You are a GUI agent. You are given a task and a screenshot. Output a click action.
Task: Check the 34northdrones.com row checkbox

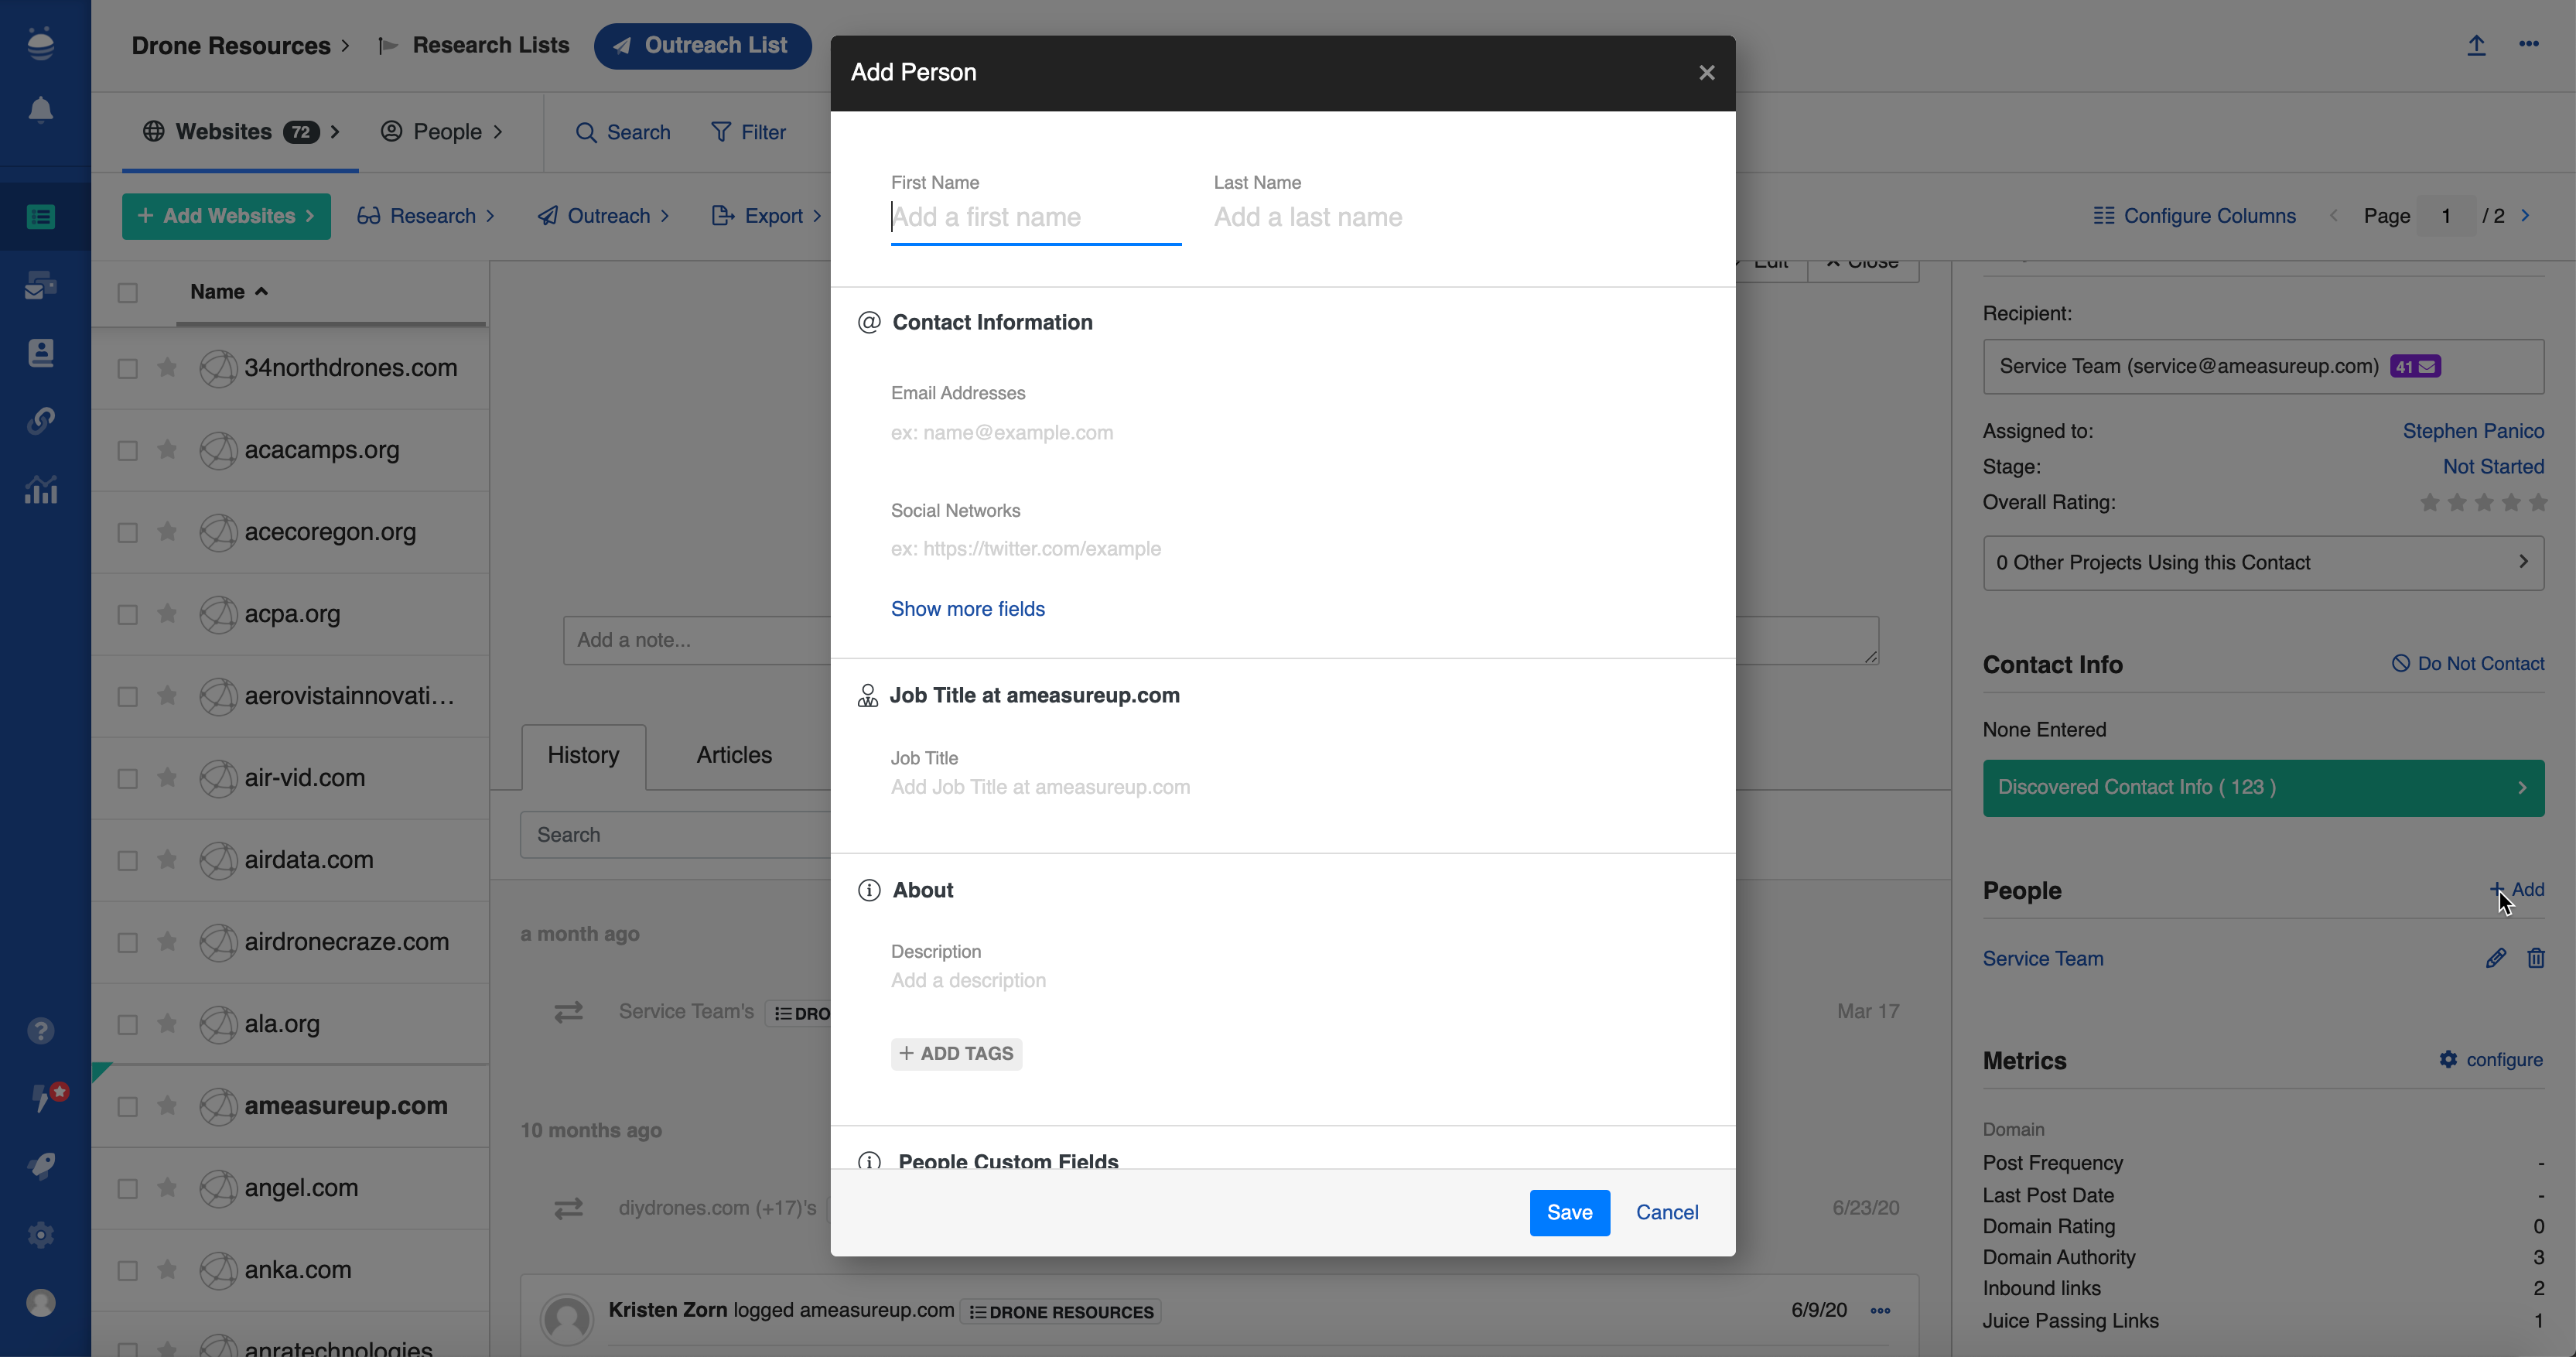tap(127, 368)
